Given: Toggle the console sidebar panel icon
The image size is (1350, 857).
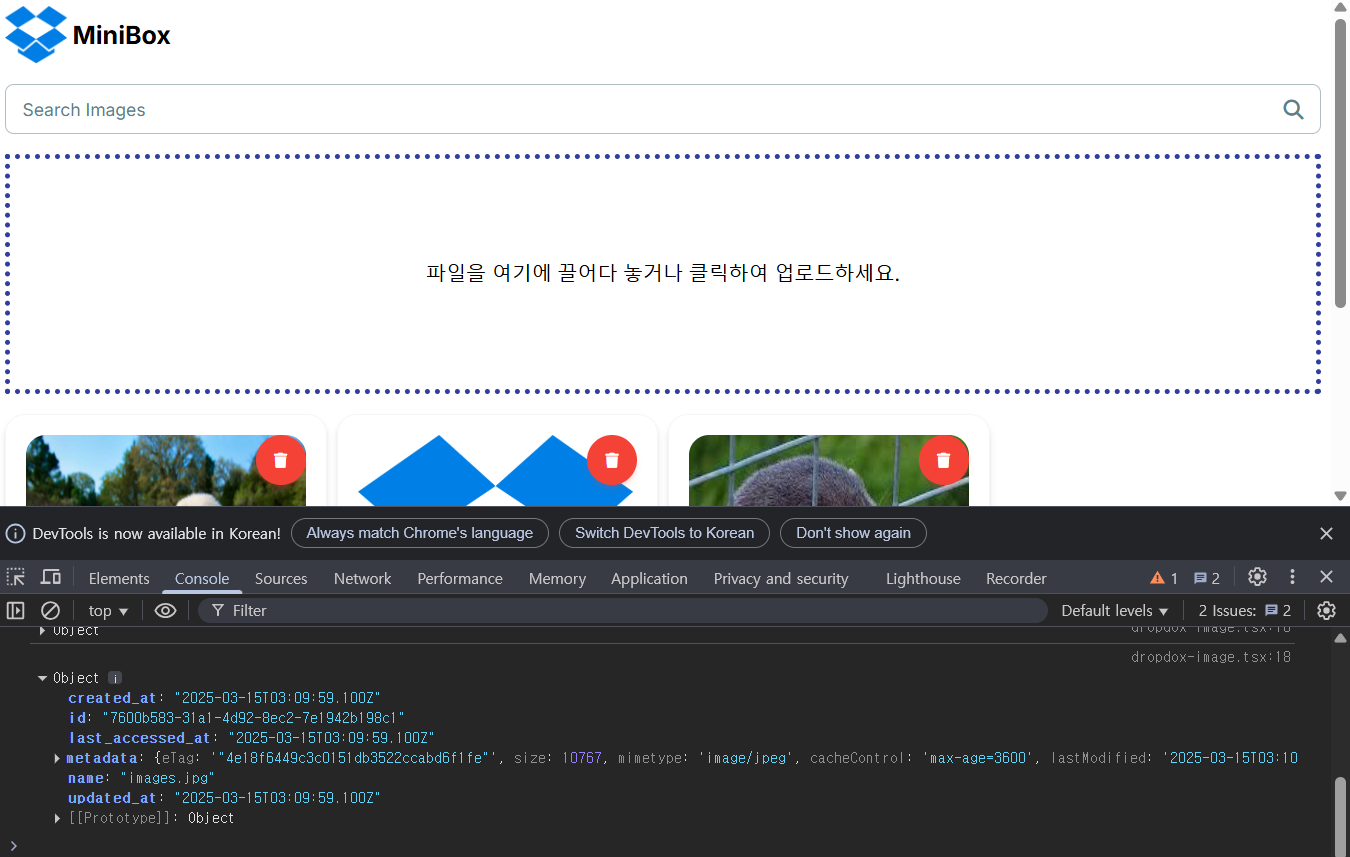Looking at the screenshot, I should tap(16, 610).
